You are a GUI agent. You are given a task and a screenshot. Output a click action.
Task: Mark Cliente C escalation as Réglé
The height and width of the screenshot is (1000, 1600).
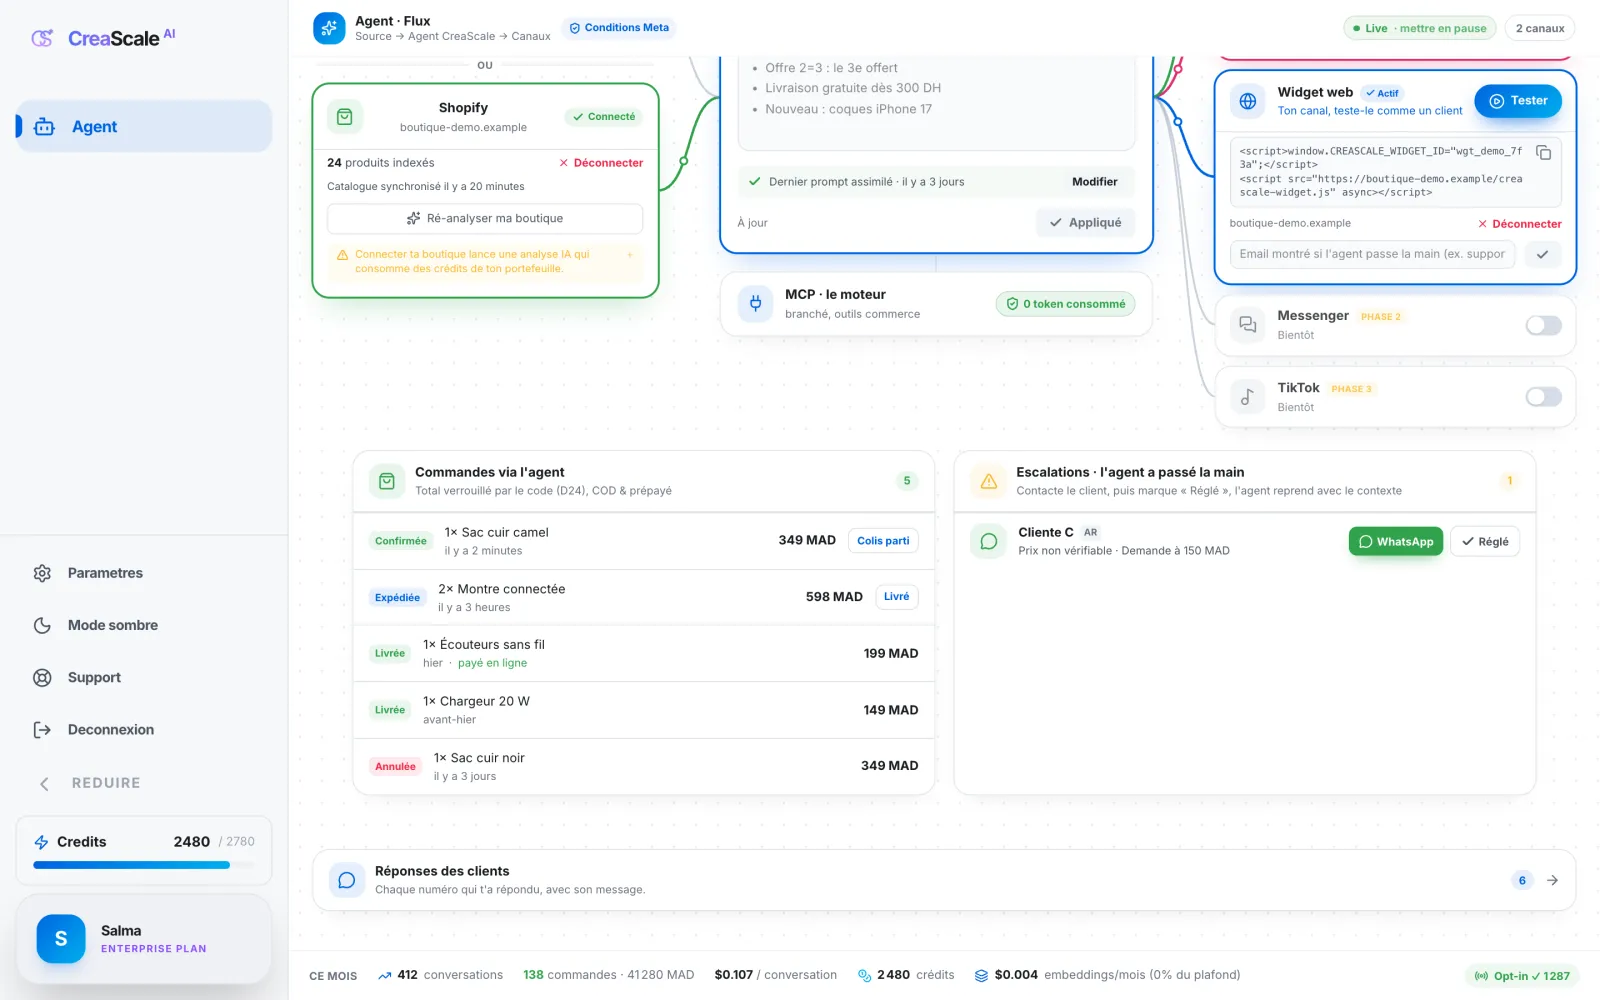[x=1485, y=541]
